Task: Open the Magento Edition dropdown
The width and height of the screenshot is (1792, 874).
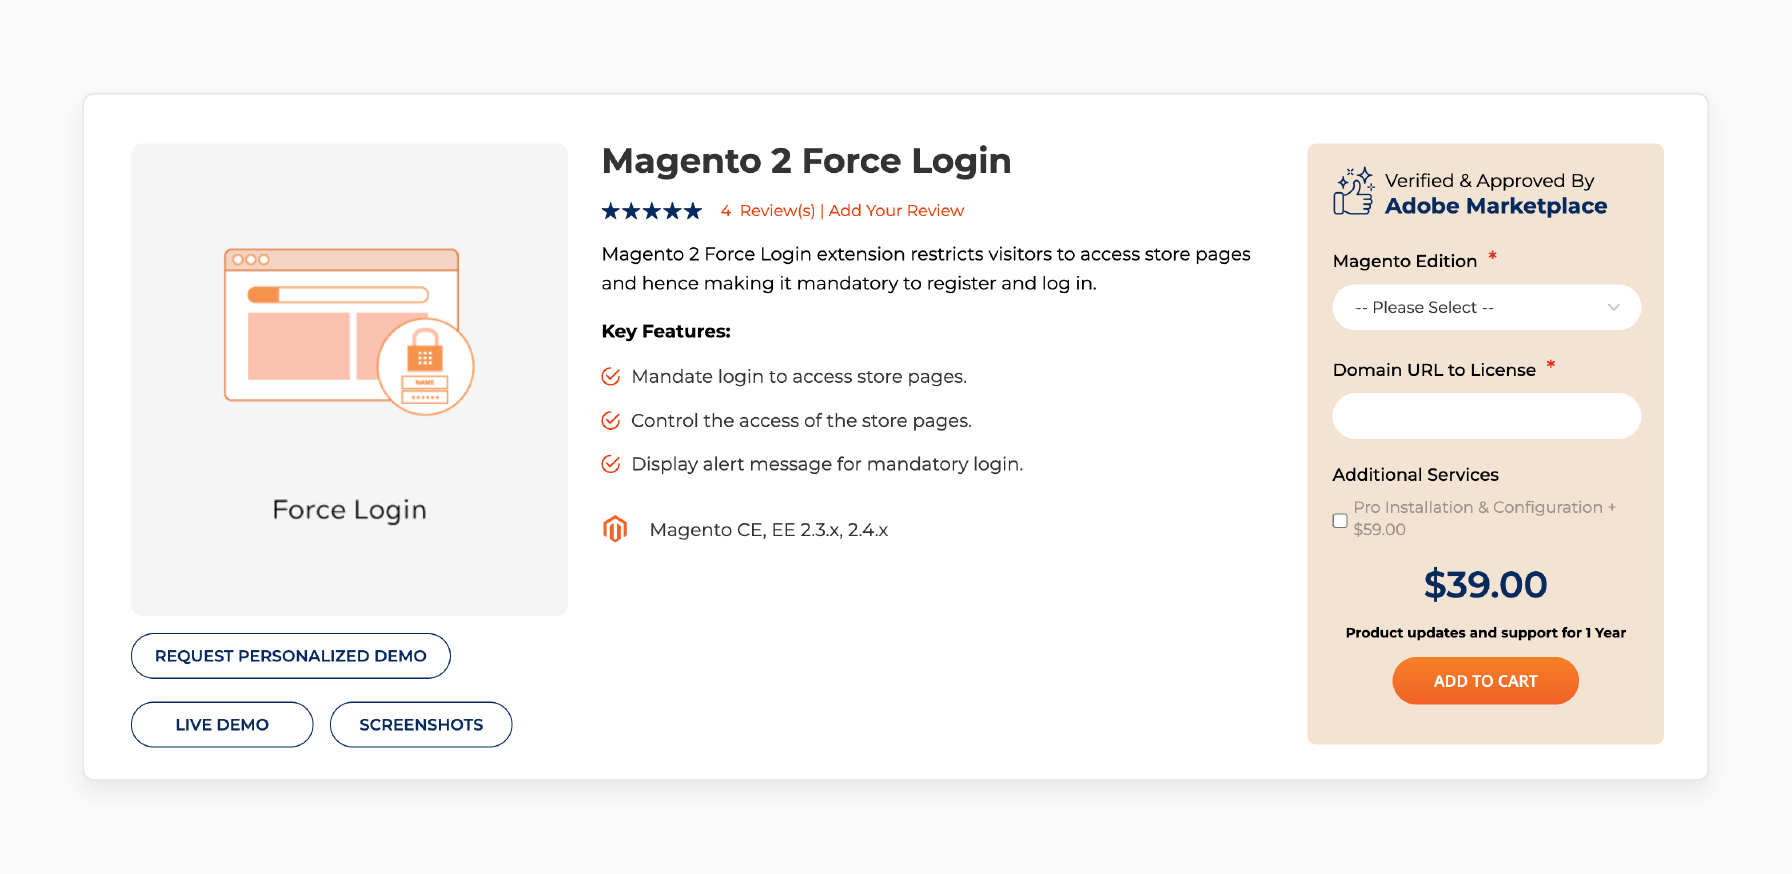Action: (1486, 307)
